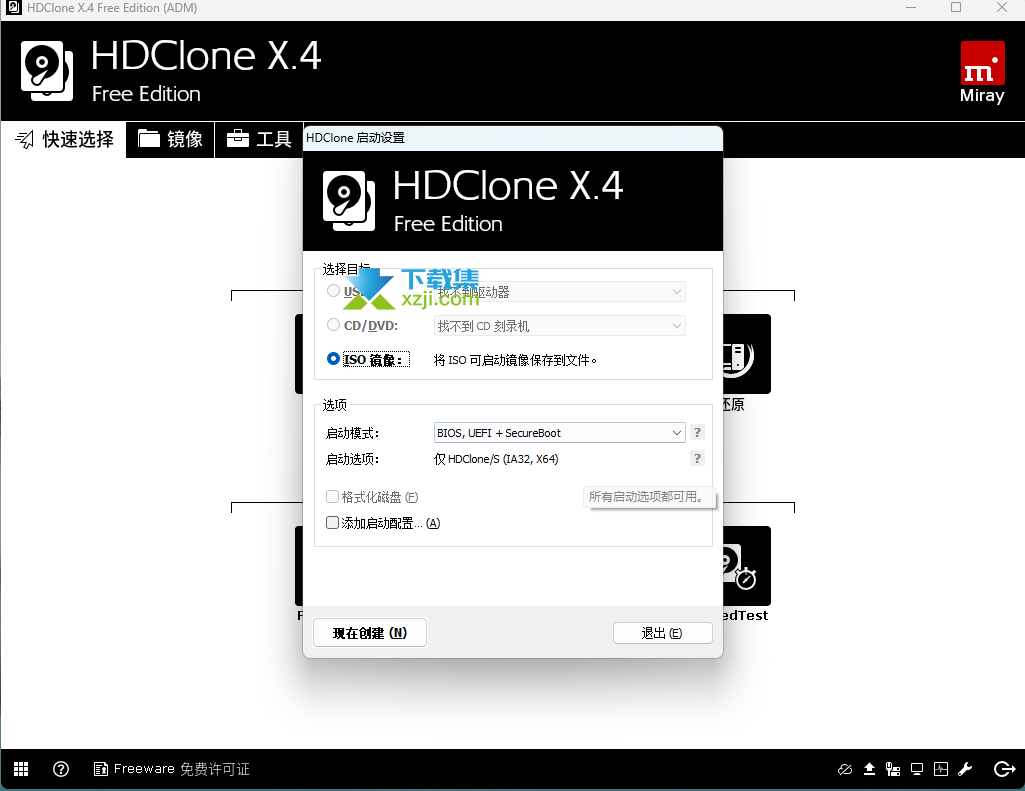Screen dimensions: 1025x791
Task: Click the help icon beside 启动选项
Action: [x=697, y=458]
